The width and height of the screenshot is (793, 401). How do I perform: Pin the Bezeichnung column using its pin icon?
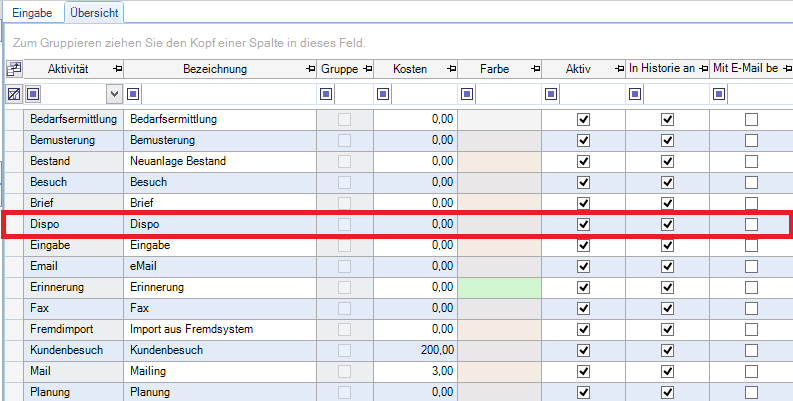click(307, 69)
